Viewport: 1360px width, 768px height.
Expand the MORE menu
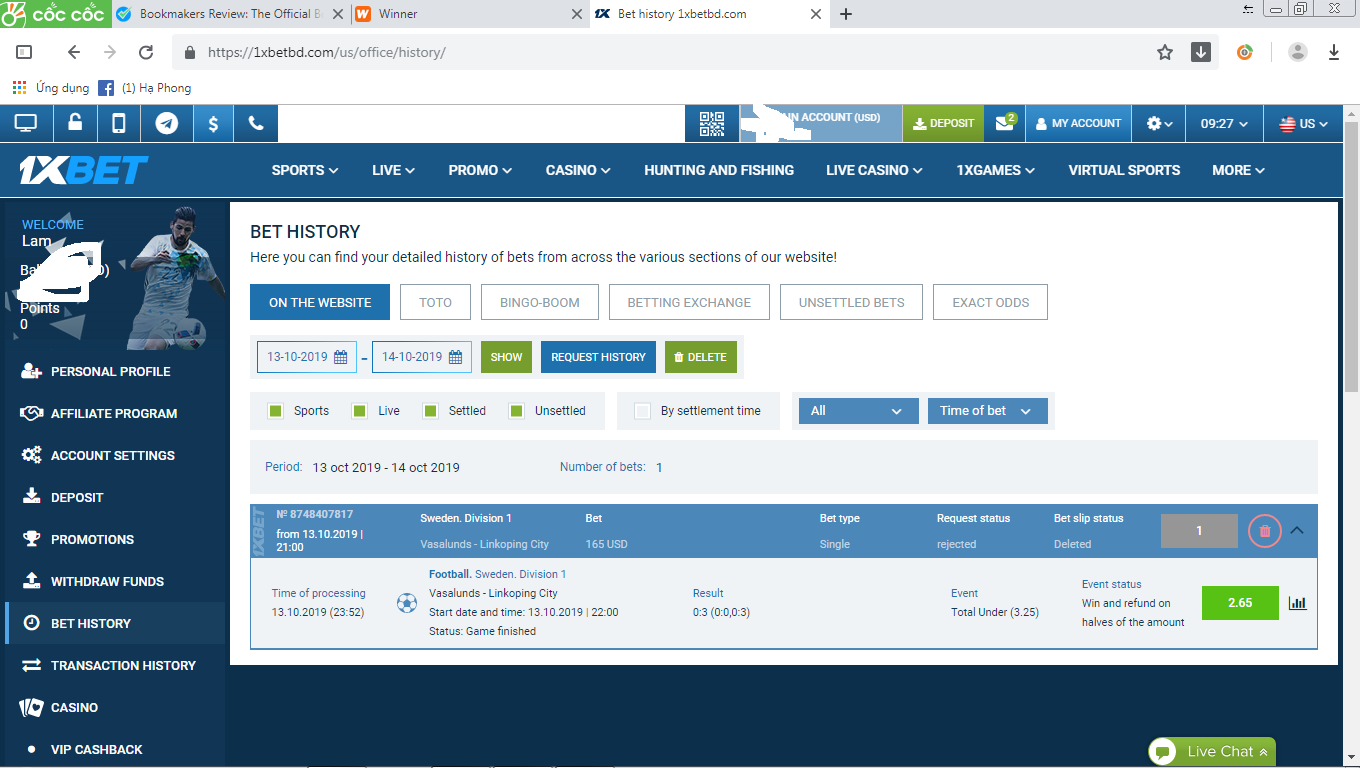click(1238, 170)
